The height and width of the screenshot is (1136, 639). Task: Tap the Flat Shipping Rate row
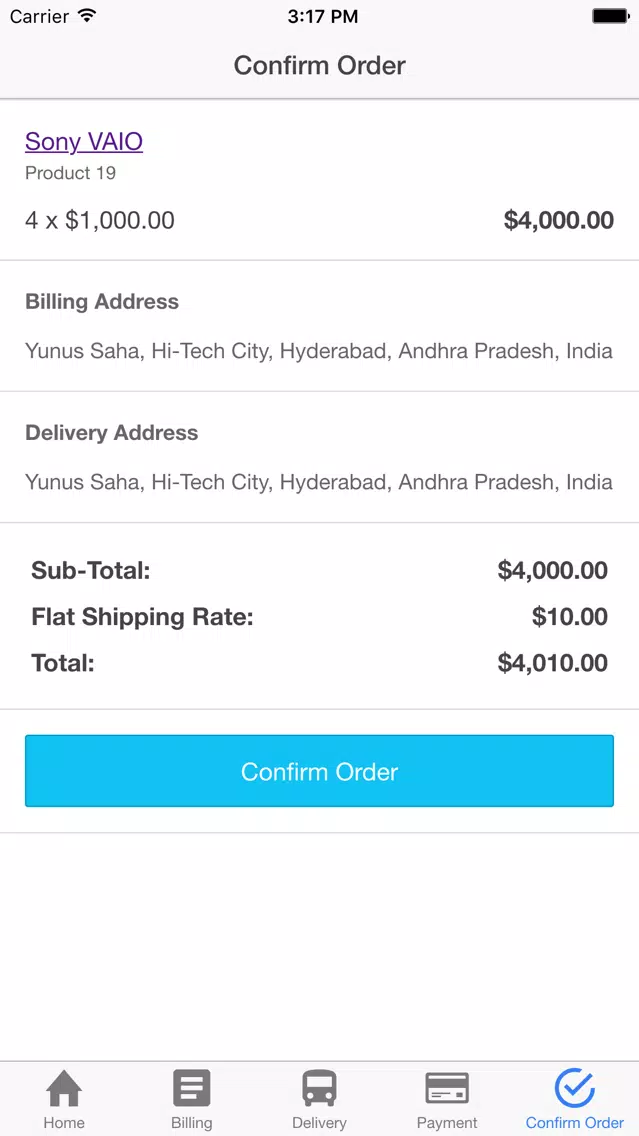pyautogui.click(x=320, y=617)
